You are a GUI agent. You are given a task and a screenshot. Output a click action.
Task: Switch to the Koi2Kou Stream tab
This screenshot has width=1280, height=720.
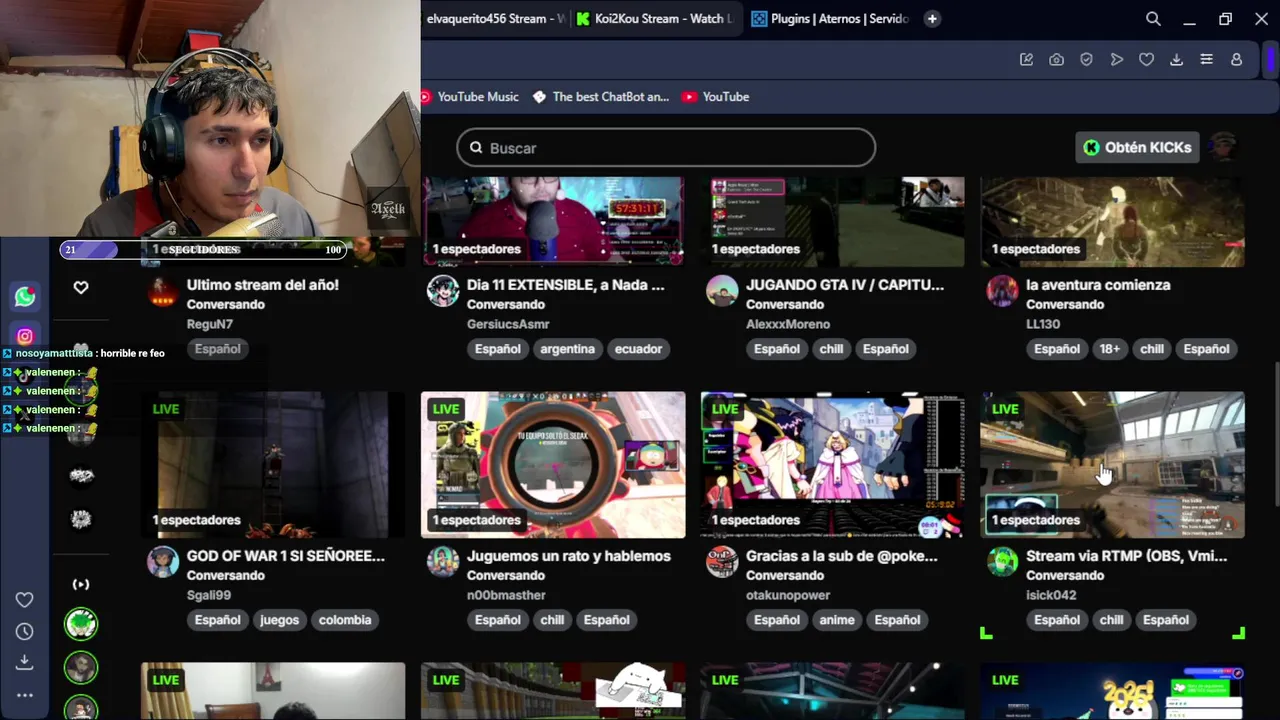(655, 19)
